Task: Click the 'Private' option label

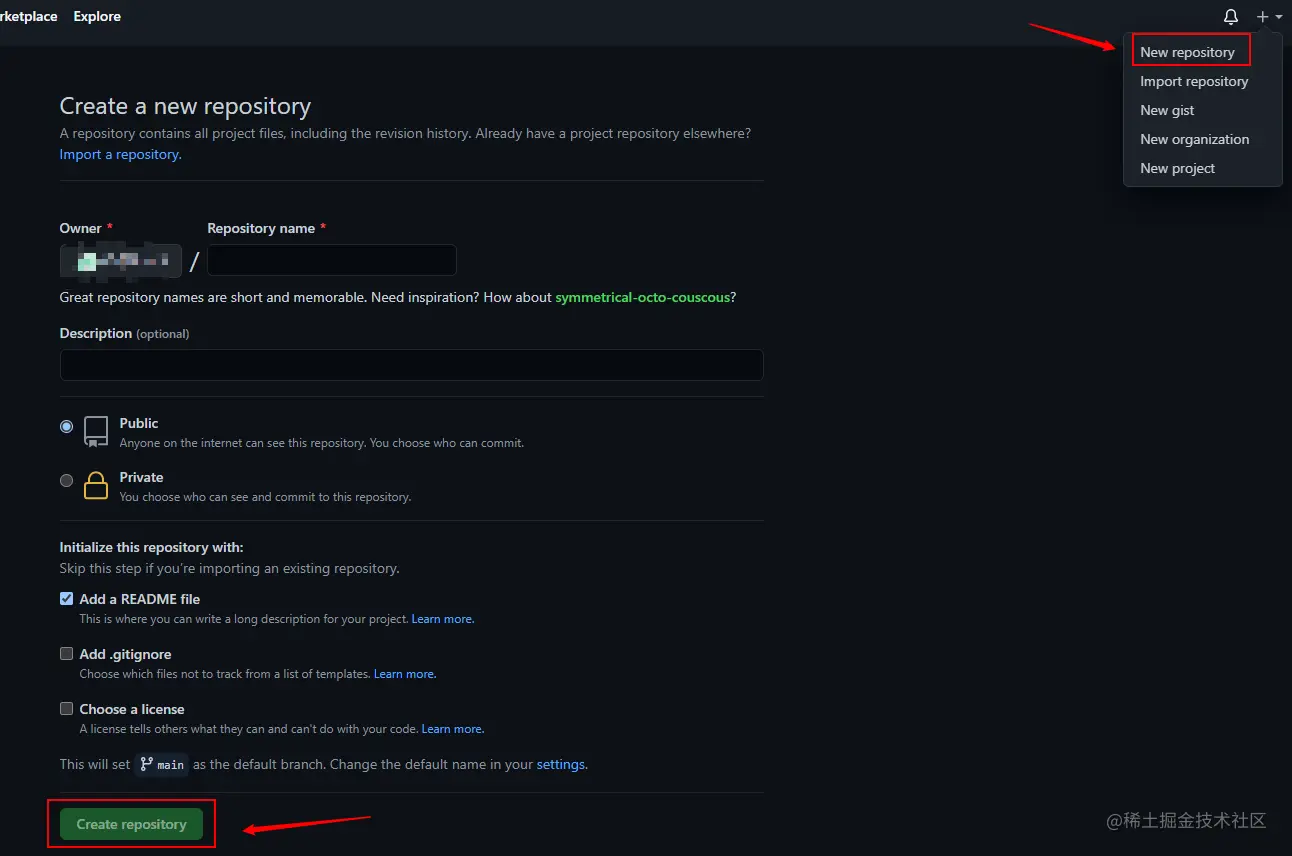Action: click(141, 477)
